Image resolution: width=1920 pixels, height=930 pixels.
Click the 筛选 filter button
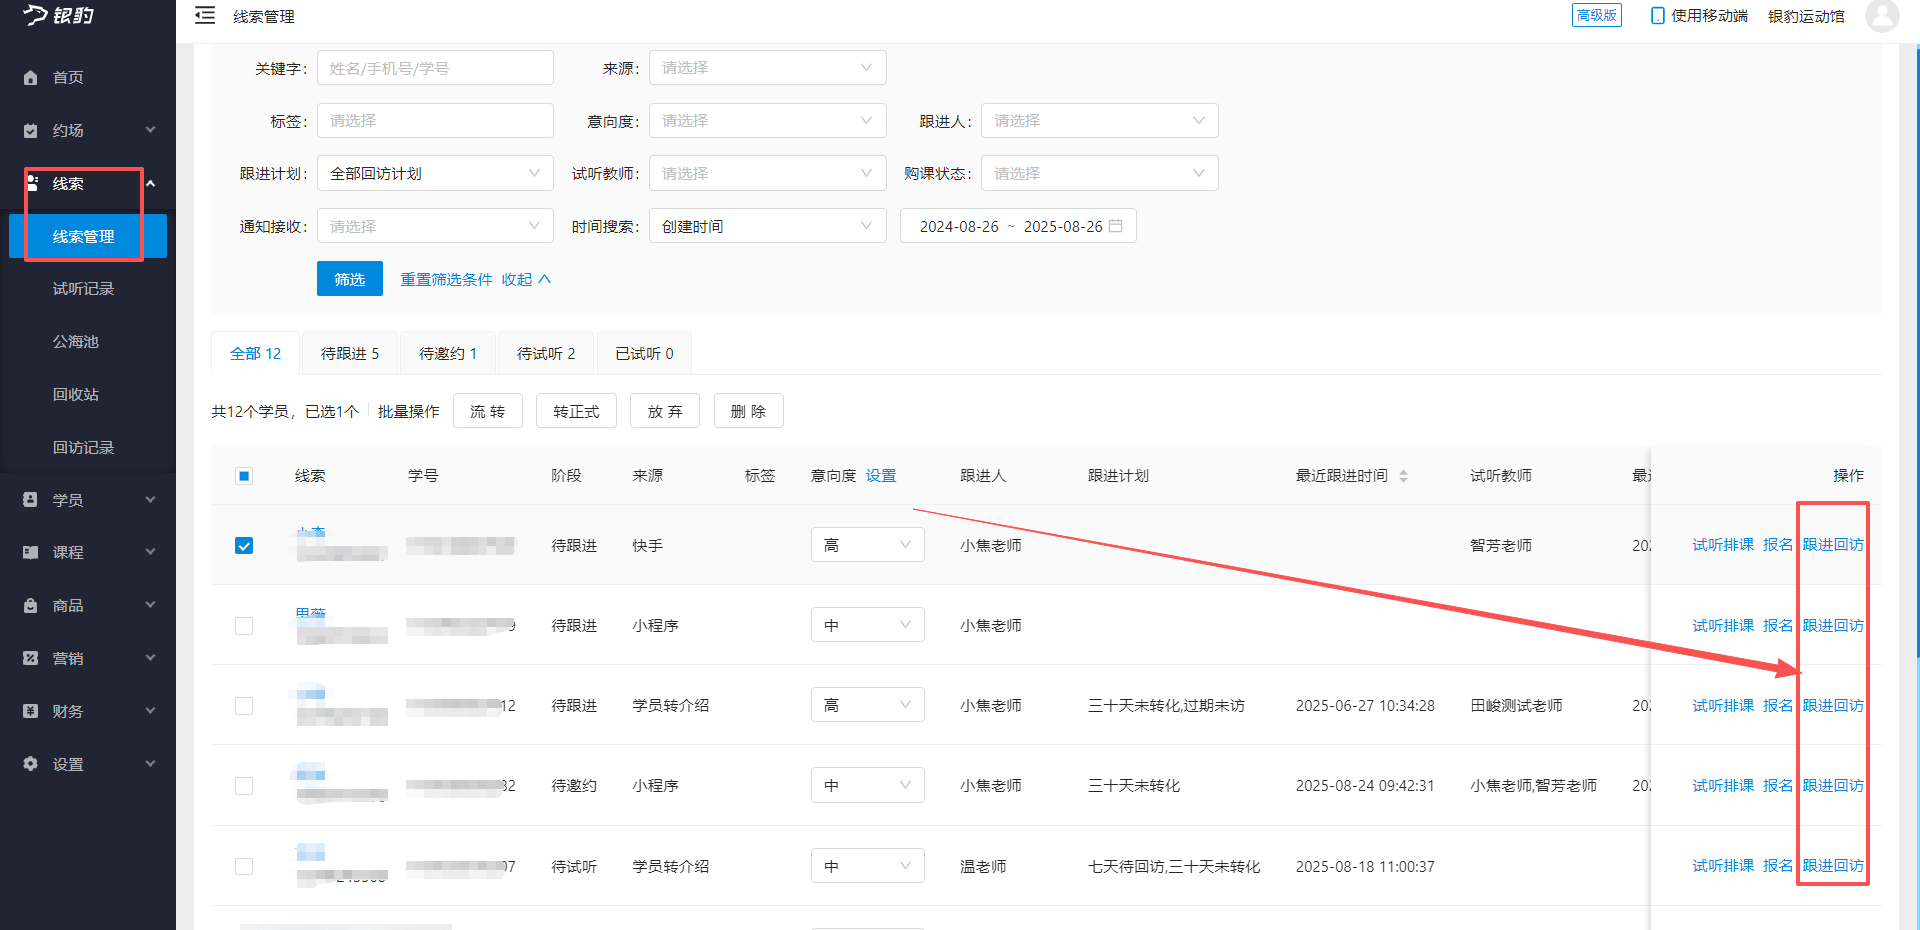349,278
